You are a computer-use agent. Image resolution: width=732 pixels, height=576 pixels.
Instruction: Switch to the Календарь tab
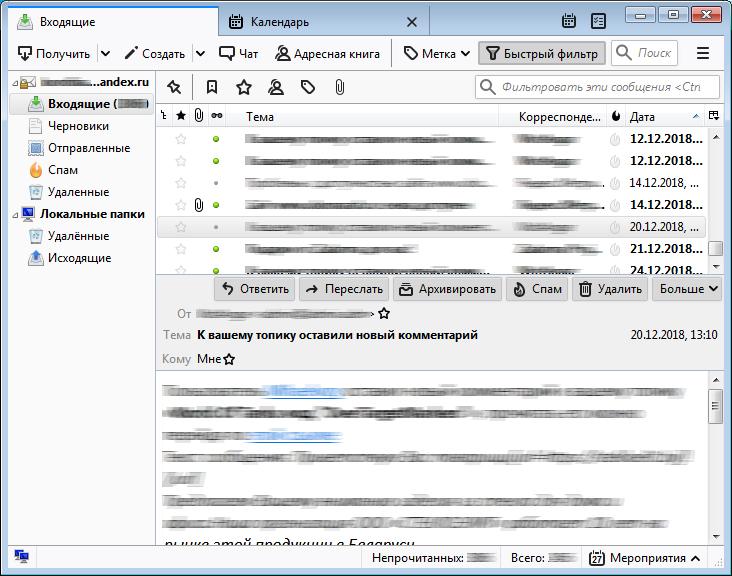pyautogui.click(x=279, y=21)
